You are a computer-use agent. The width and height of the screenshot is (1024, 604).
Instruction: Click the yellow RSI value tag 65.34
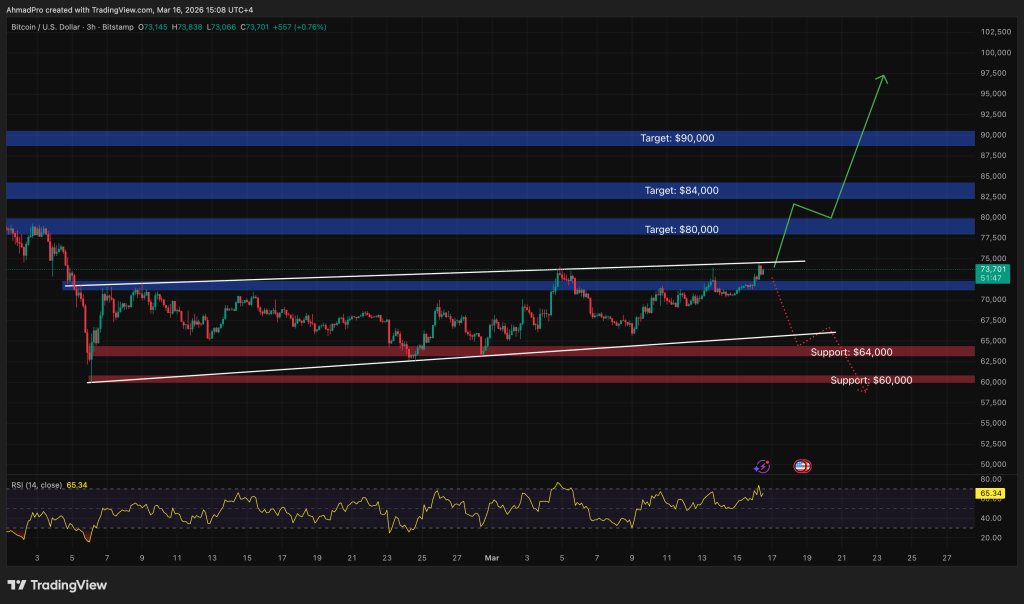(992, 493)
